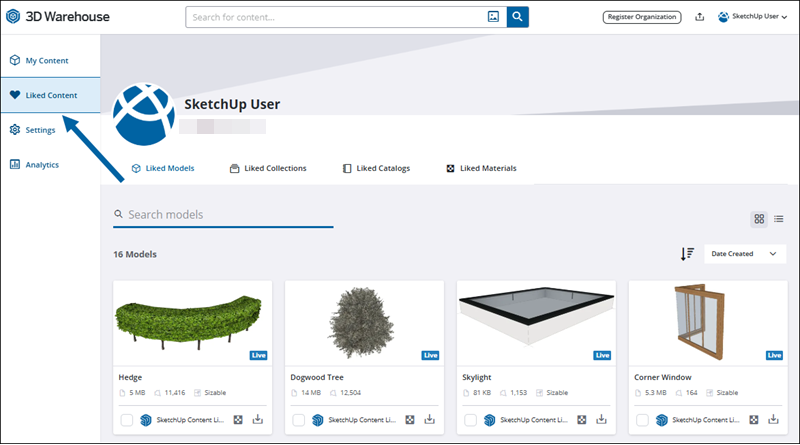This screenshot has width=800, height=445.
Task: Click the Hedge model title
Action: pyautogui.click(x=130, y=377)
